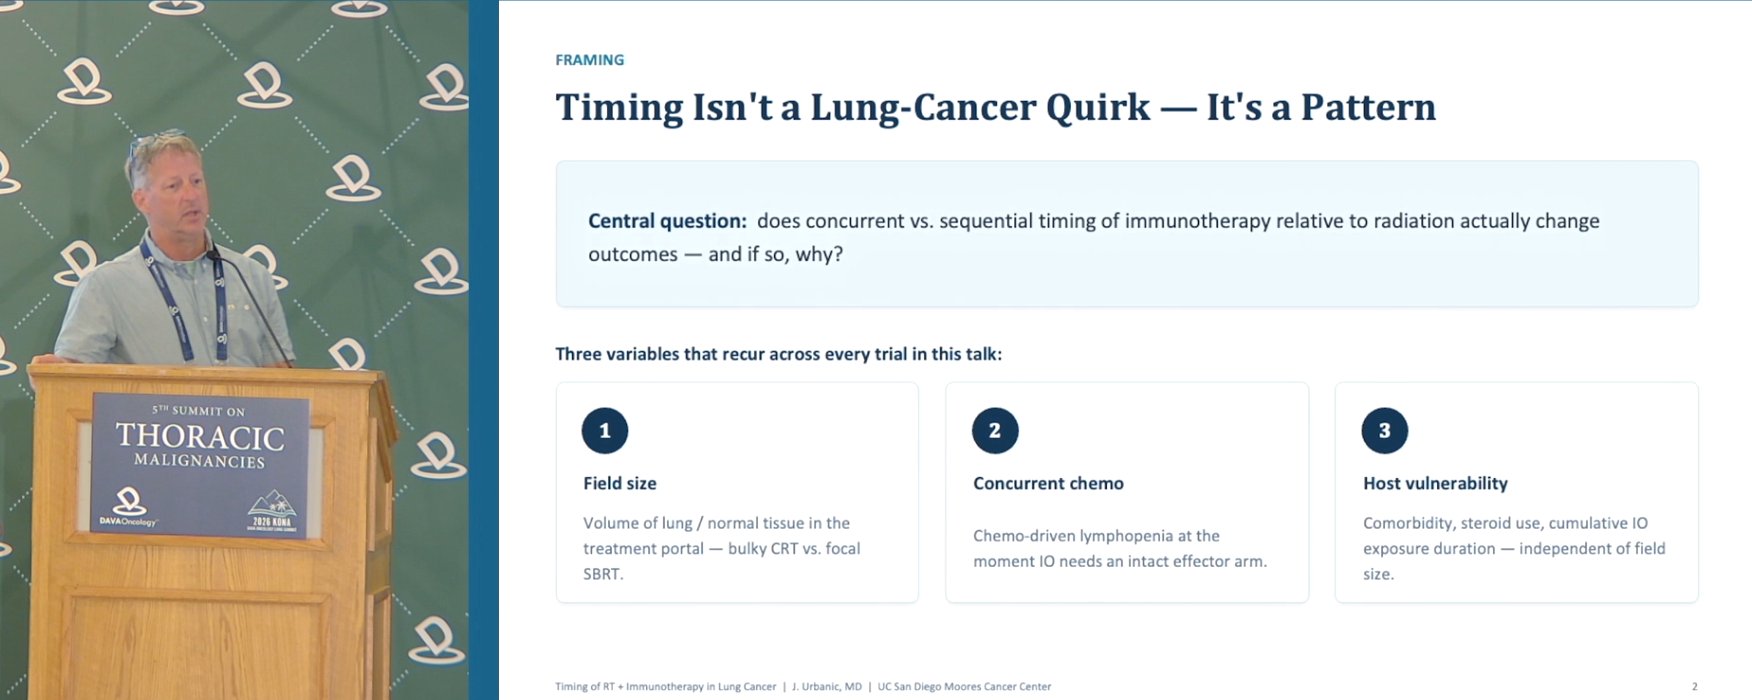Click the speaker video feed
Screen dimensions: 1752x700
(x=235, y=350)
